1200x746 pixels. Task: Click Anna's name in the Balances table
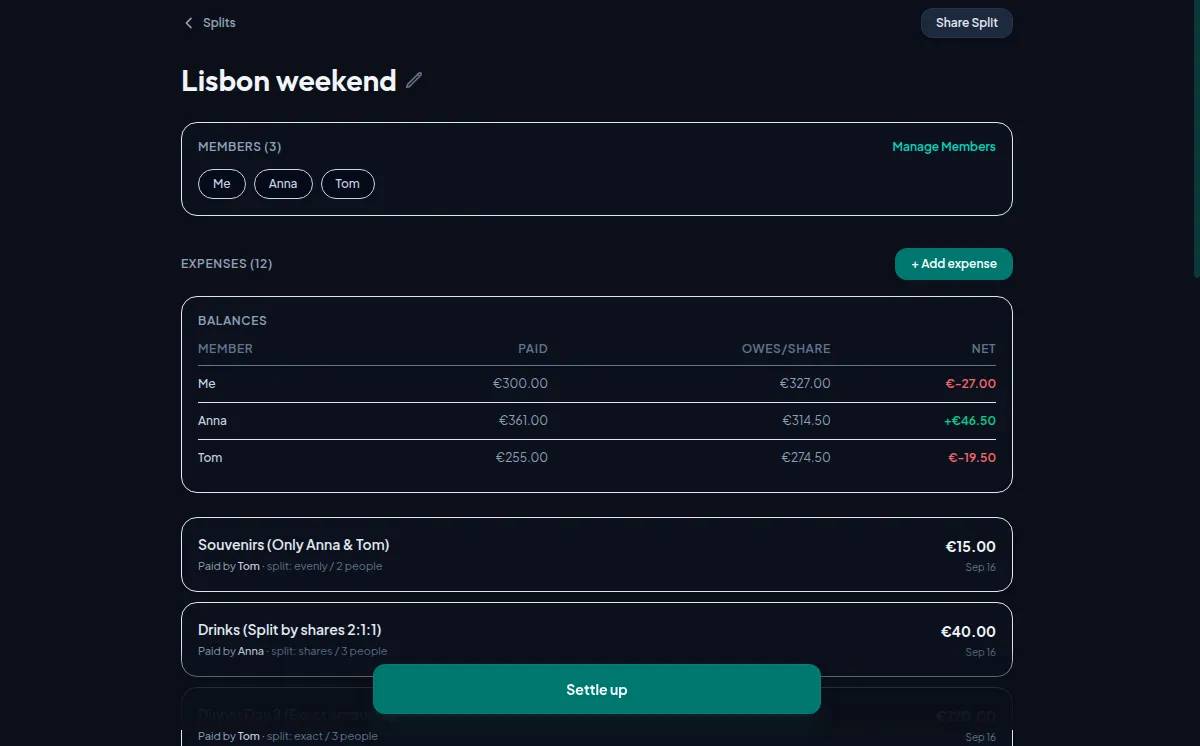tap(212, 421)
